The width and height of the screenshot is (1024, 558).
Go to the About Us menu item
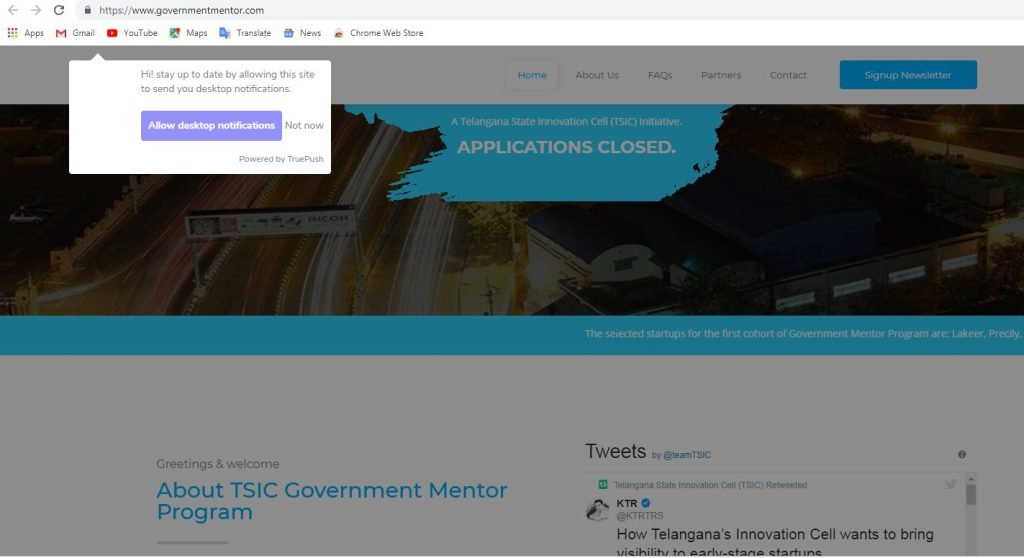(x=597, y=75)
